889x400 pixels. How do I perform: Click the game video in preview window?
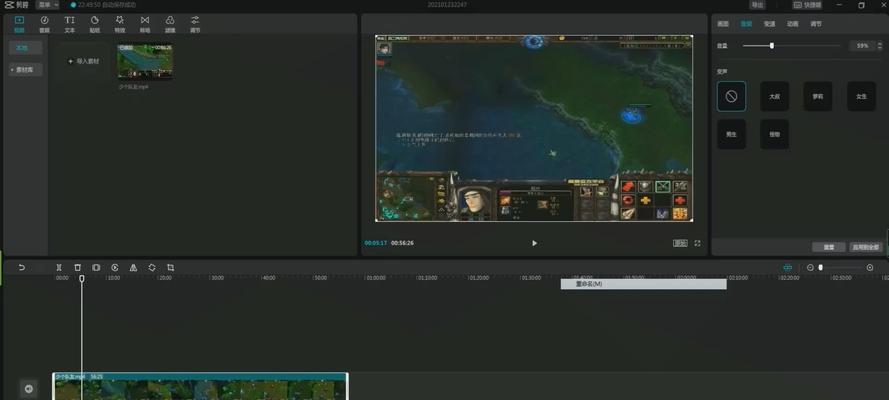[x=534, y=128]
